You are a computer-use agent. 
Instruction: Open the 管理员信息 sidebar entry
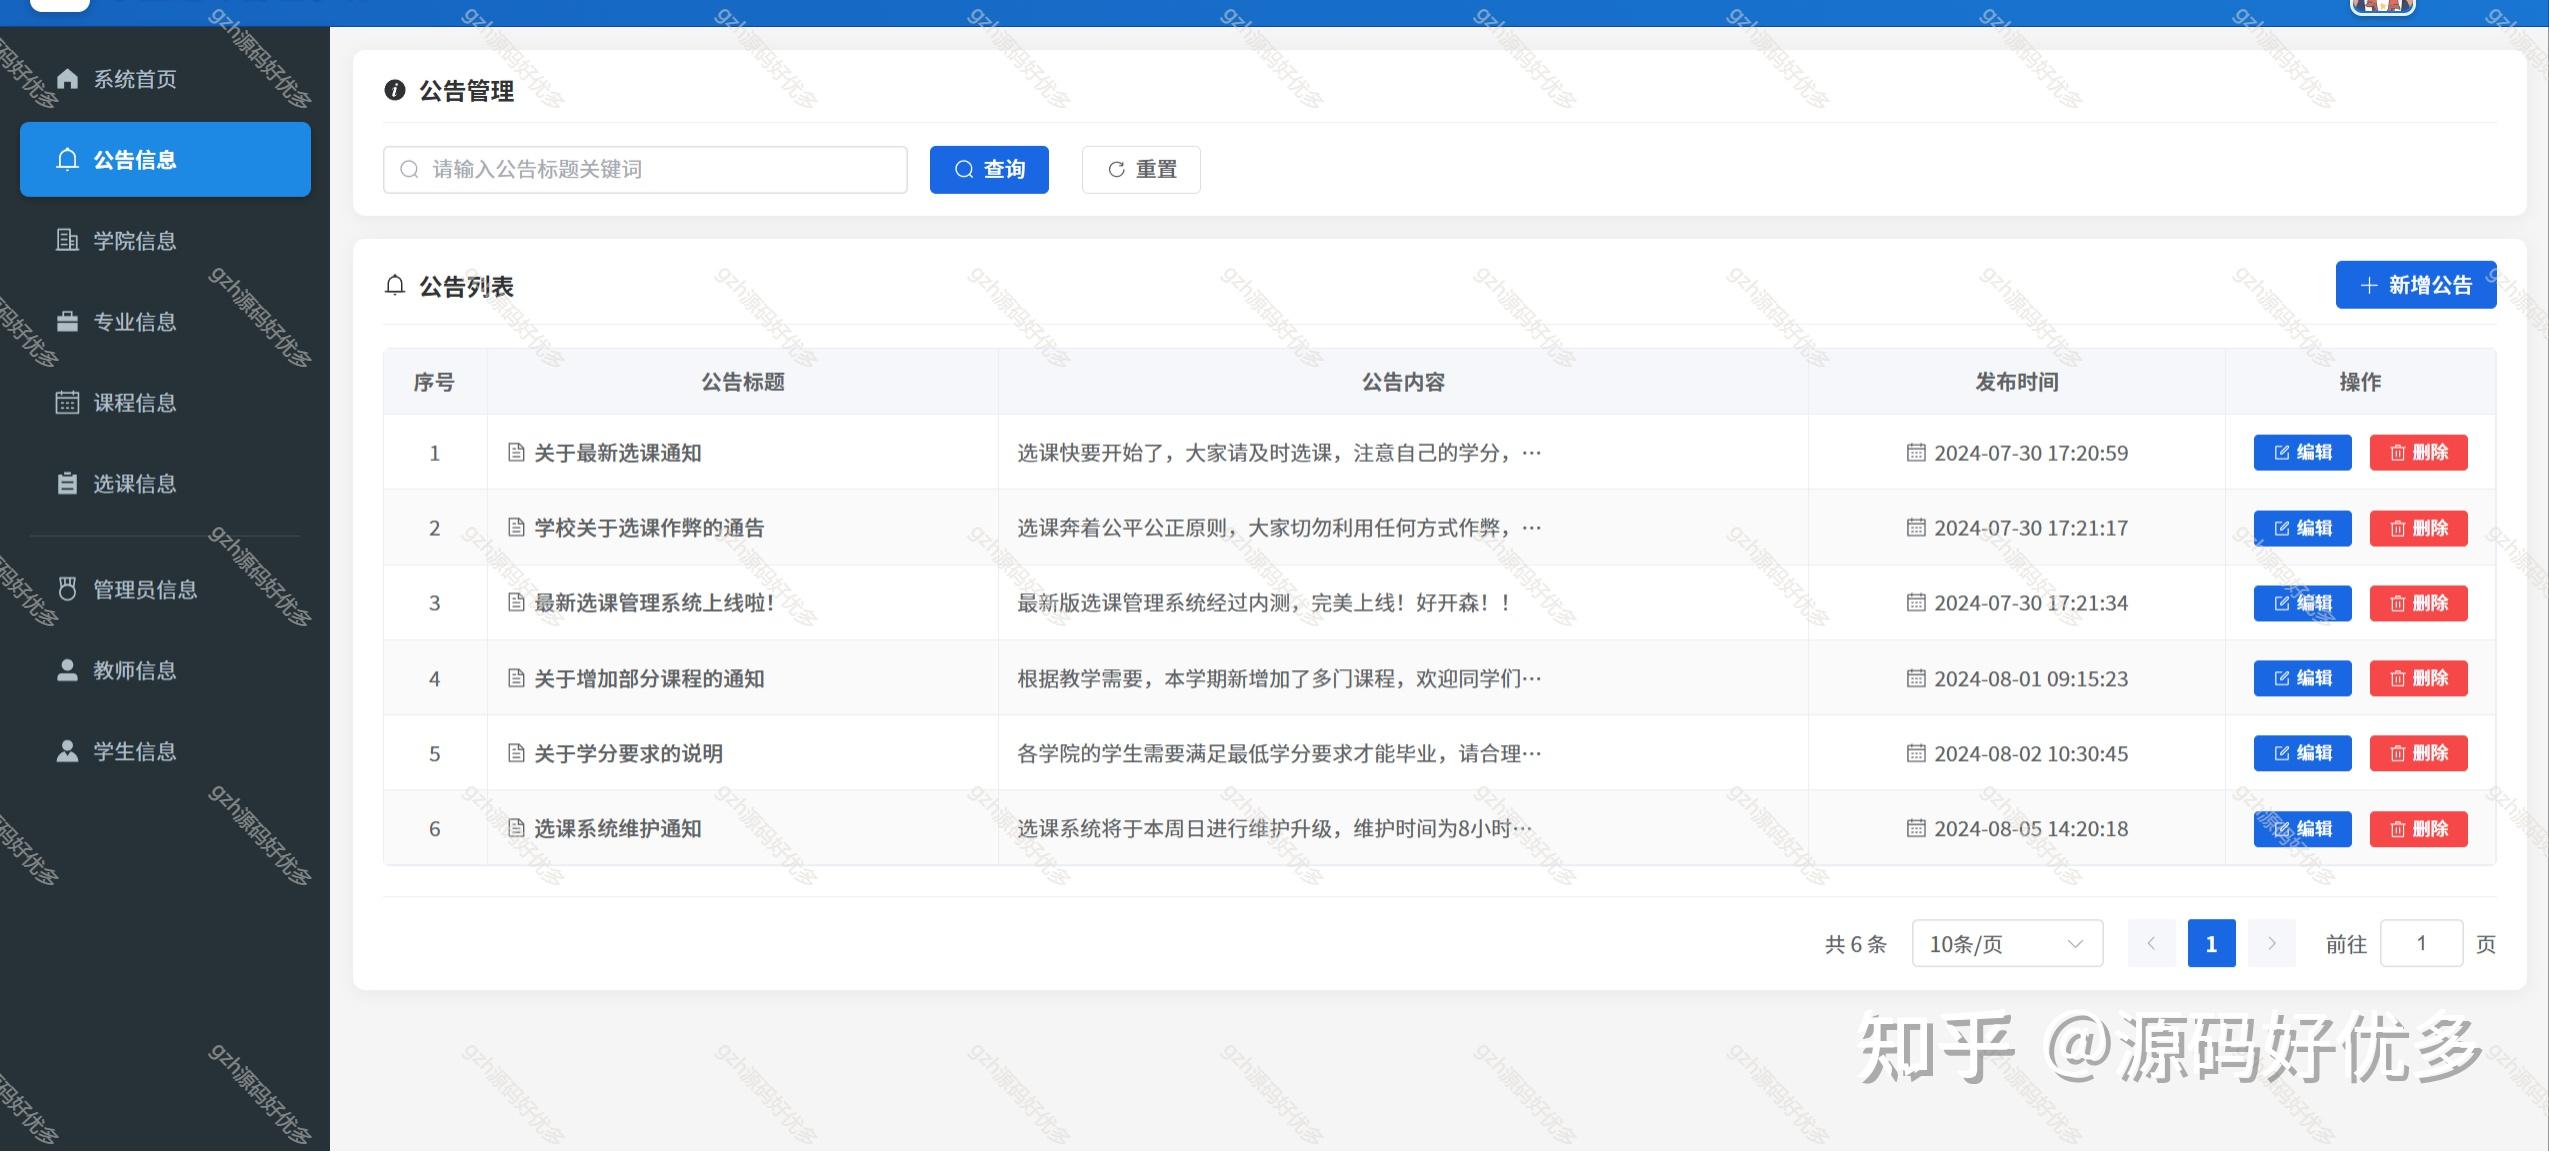pyautogui.click(x=165, y=590)
